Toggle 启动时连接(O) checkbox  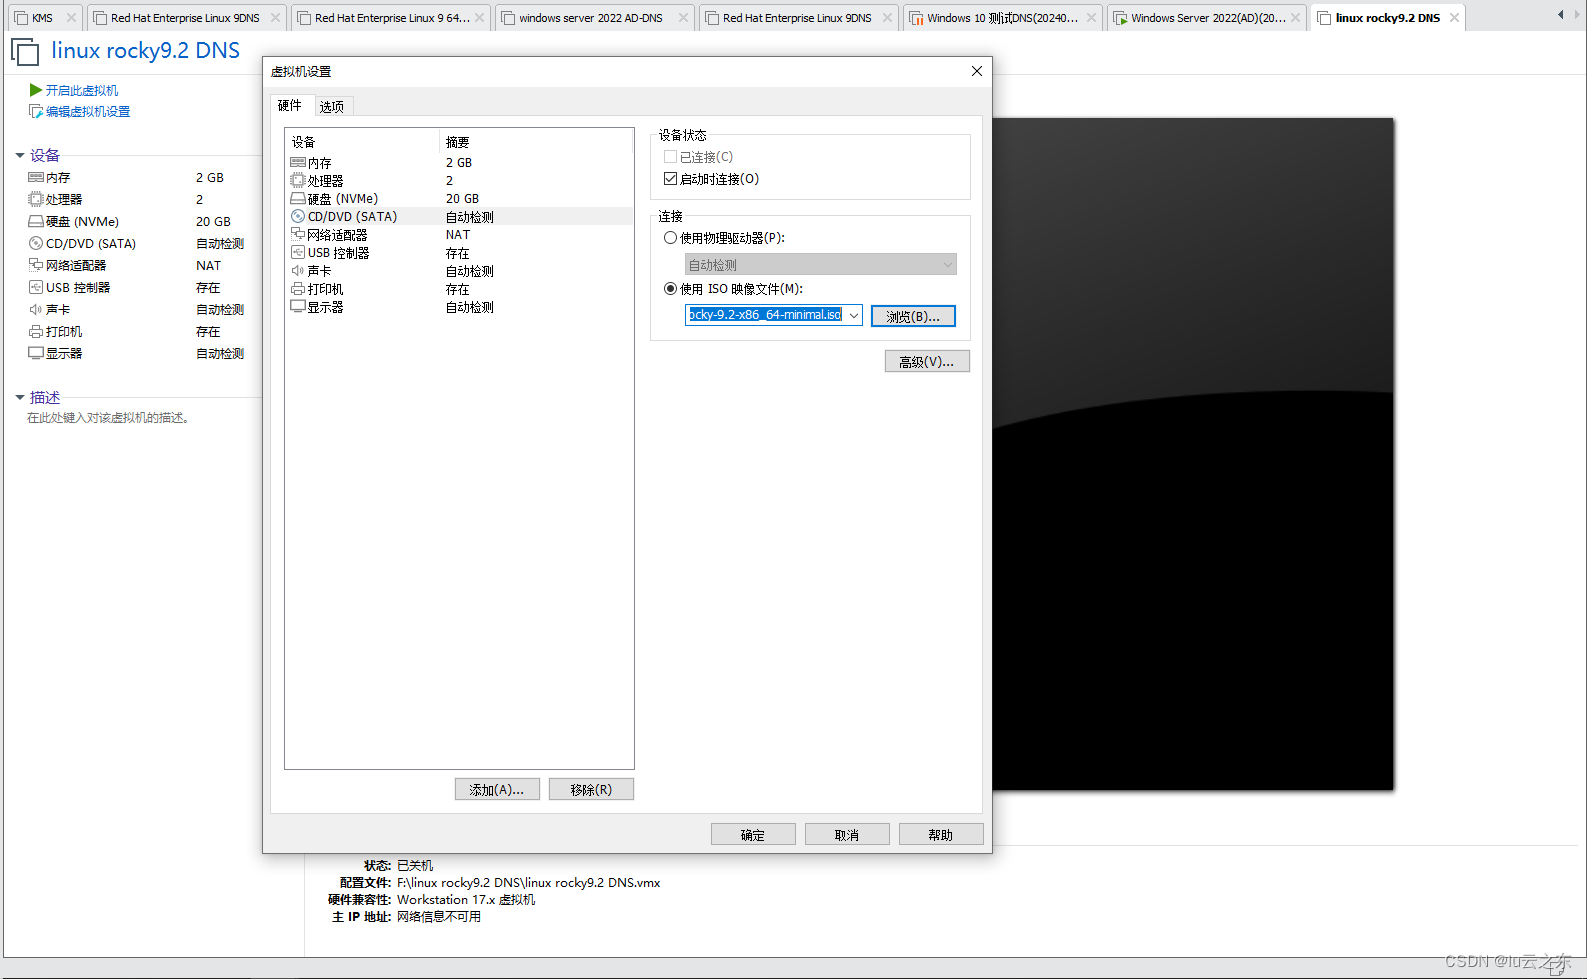[x=670, y=179]
